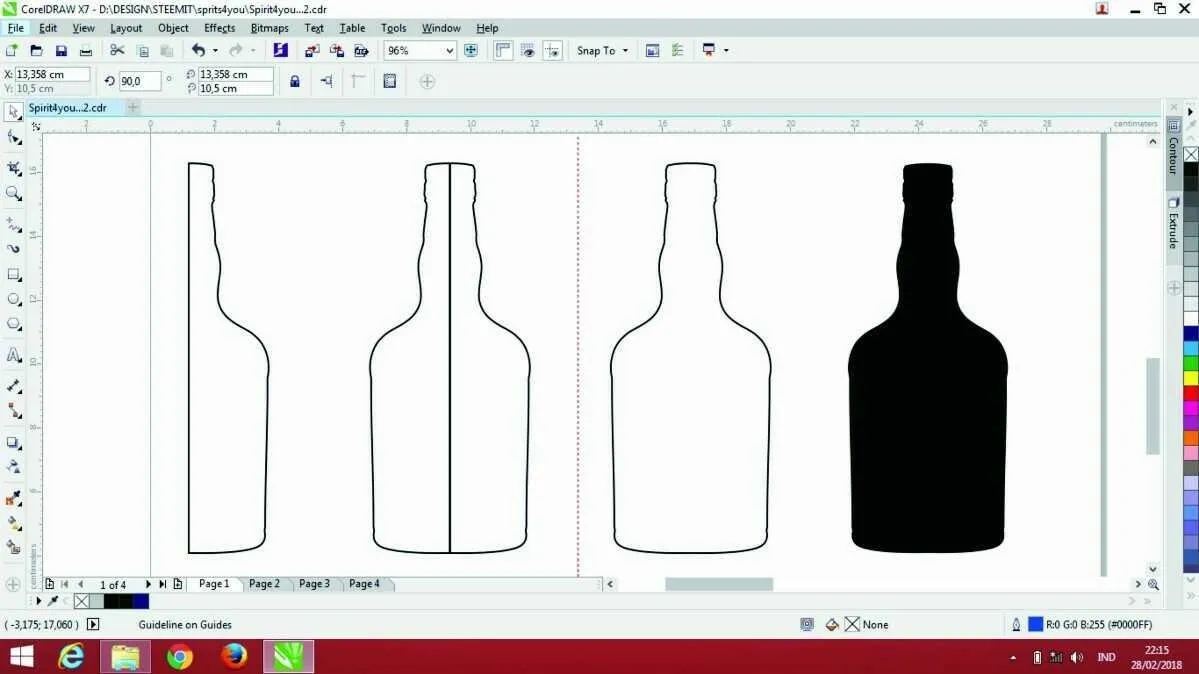
Task: Create a new document from toolbar
Action: [11, 50]
